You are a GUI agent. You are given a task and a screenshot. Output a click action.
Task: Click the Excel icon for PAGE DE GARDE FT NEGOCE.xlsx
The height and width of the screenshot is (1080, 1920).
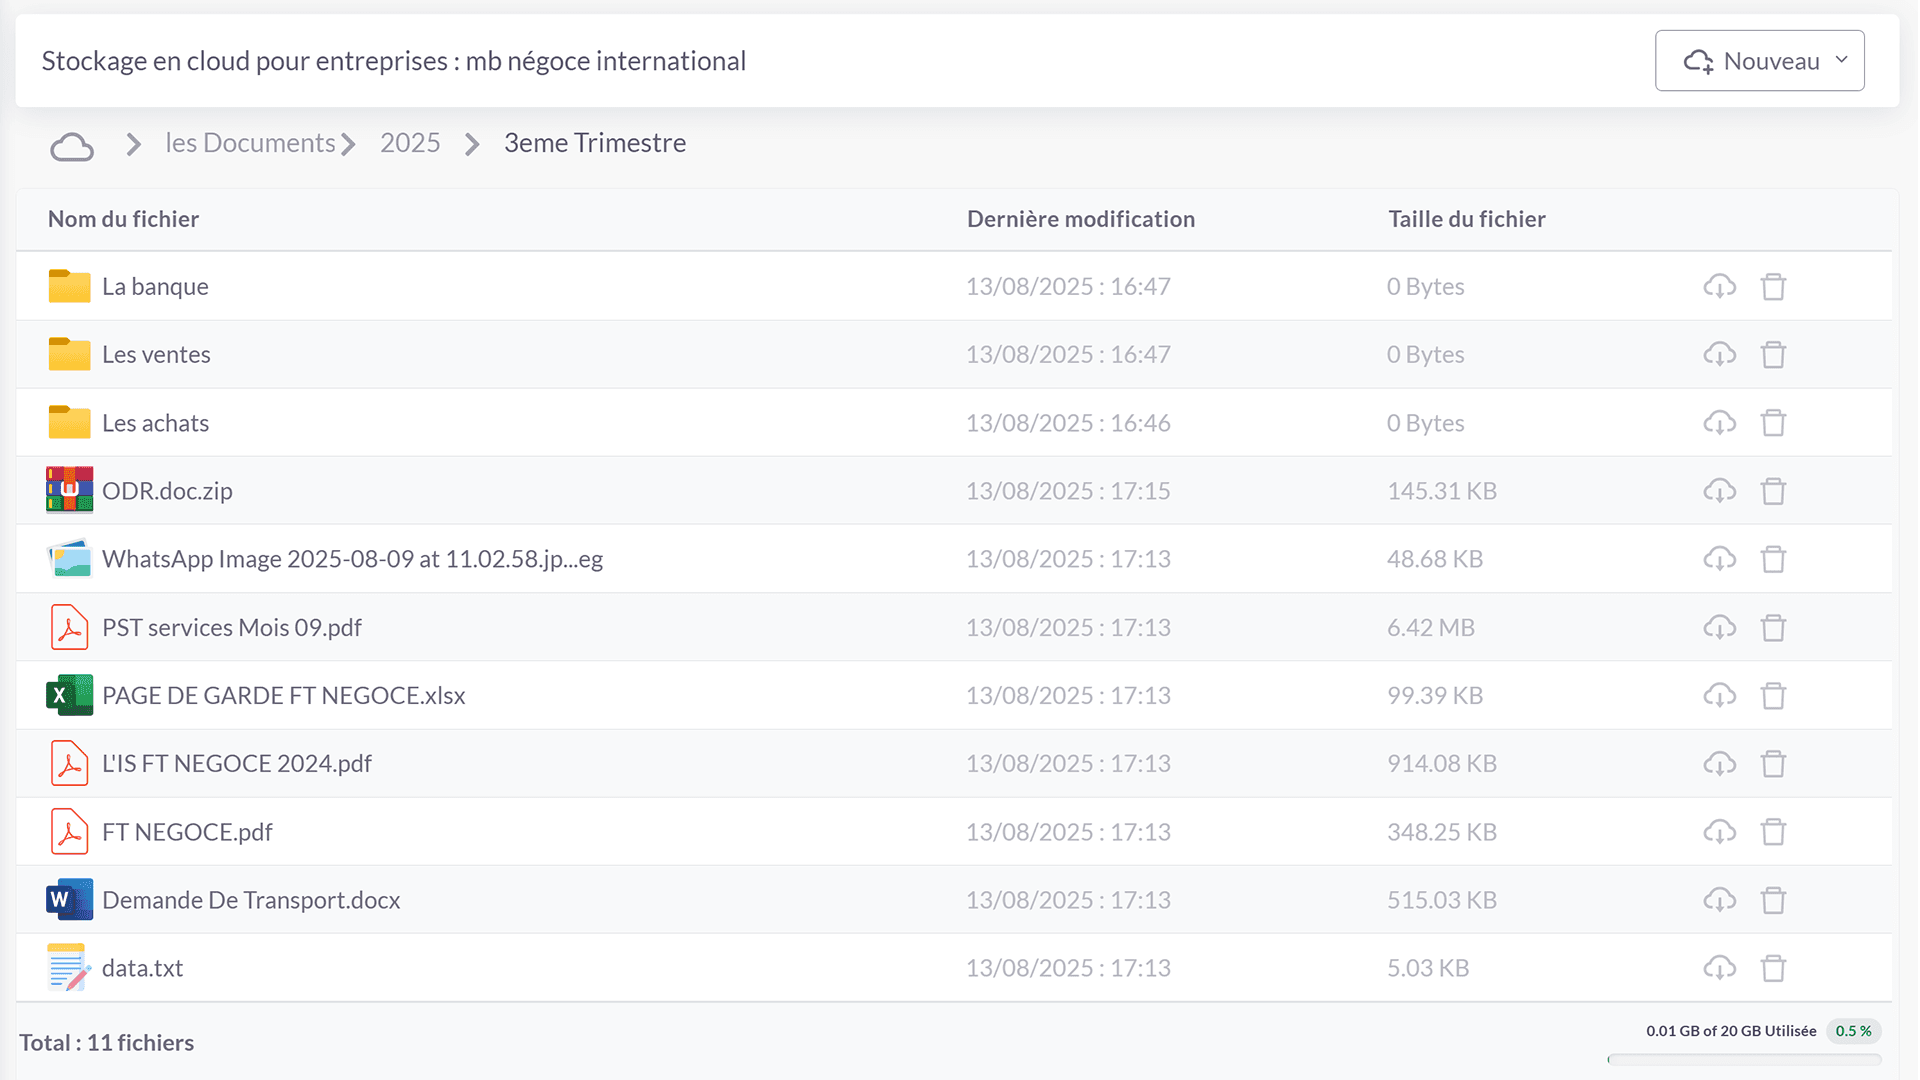tap(68, 695)
